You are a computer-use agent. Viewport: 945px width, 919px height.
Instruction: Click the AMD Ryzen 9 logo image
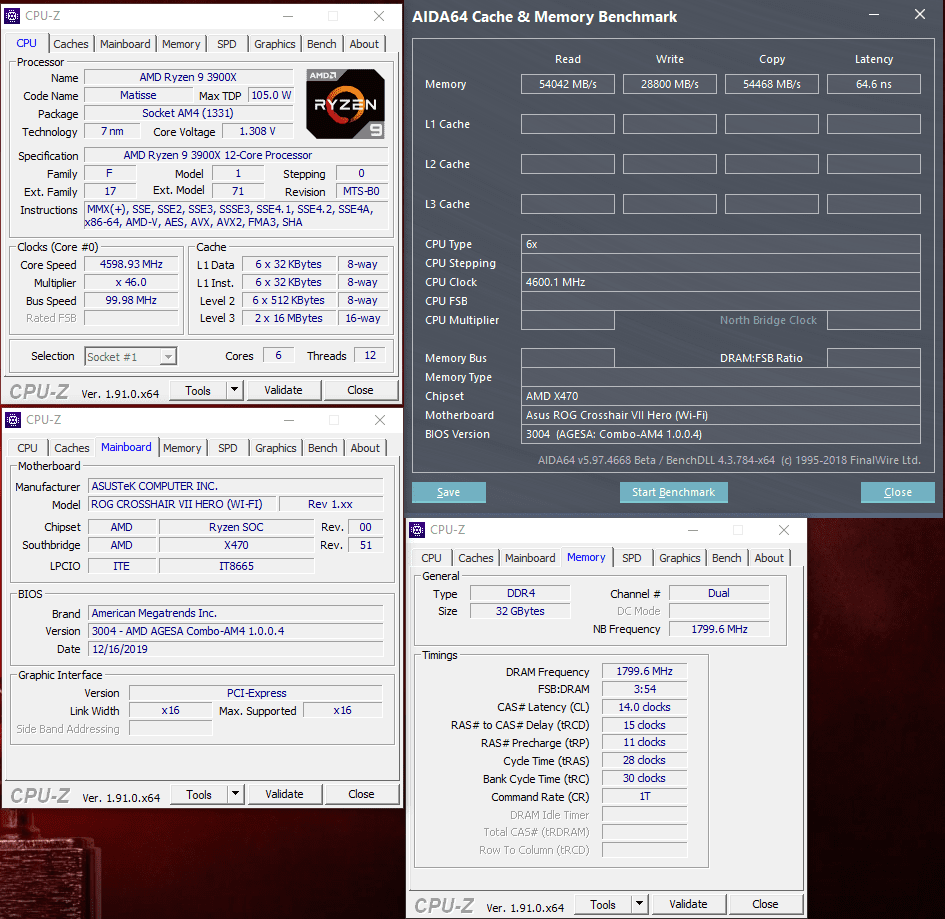tap(345, 104)
